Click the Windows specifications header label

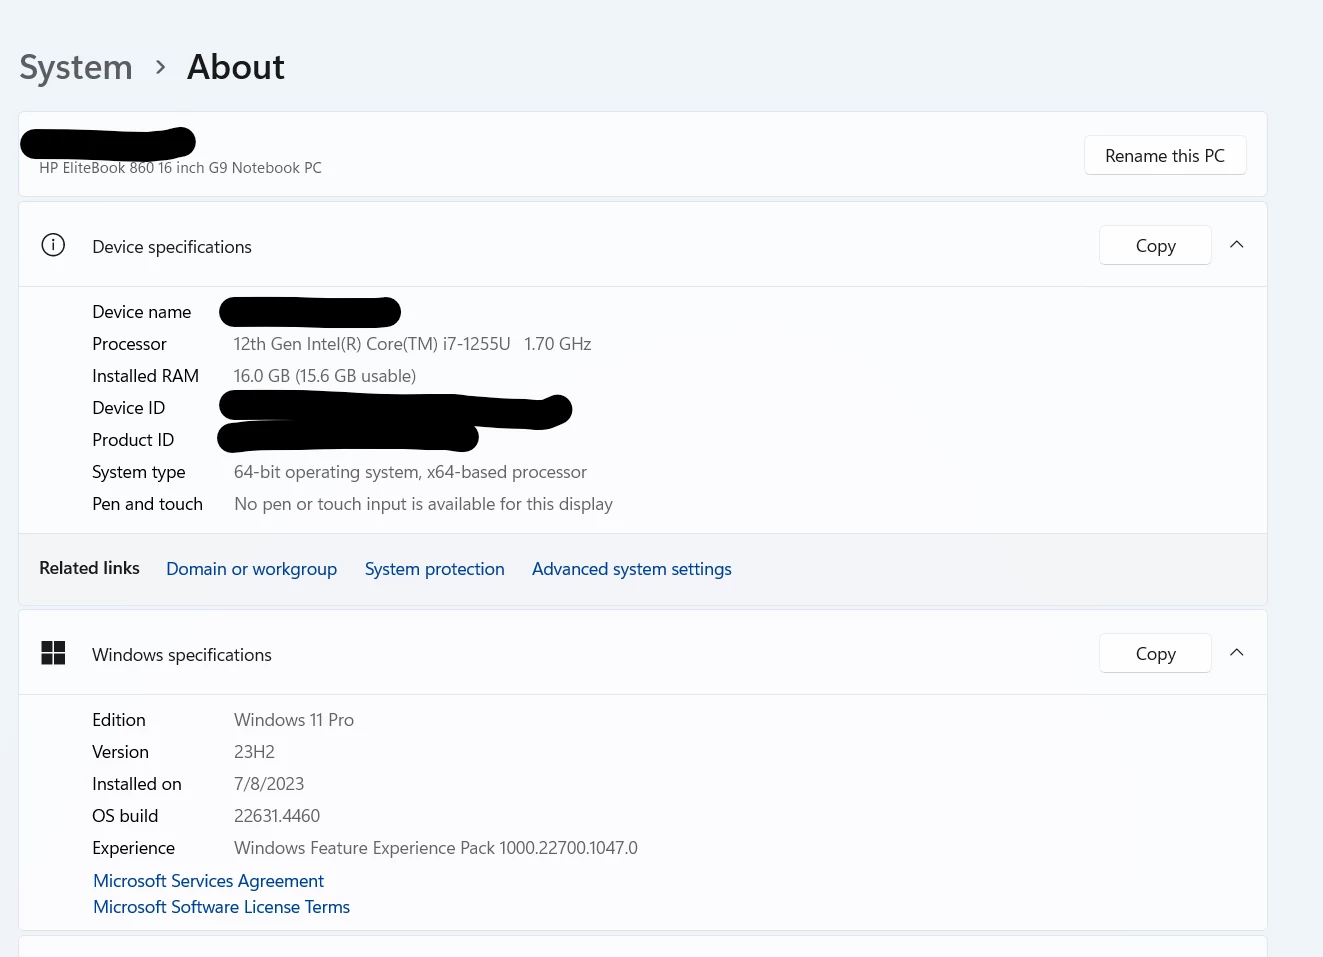(x=182, y=655)
